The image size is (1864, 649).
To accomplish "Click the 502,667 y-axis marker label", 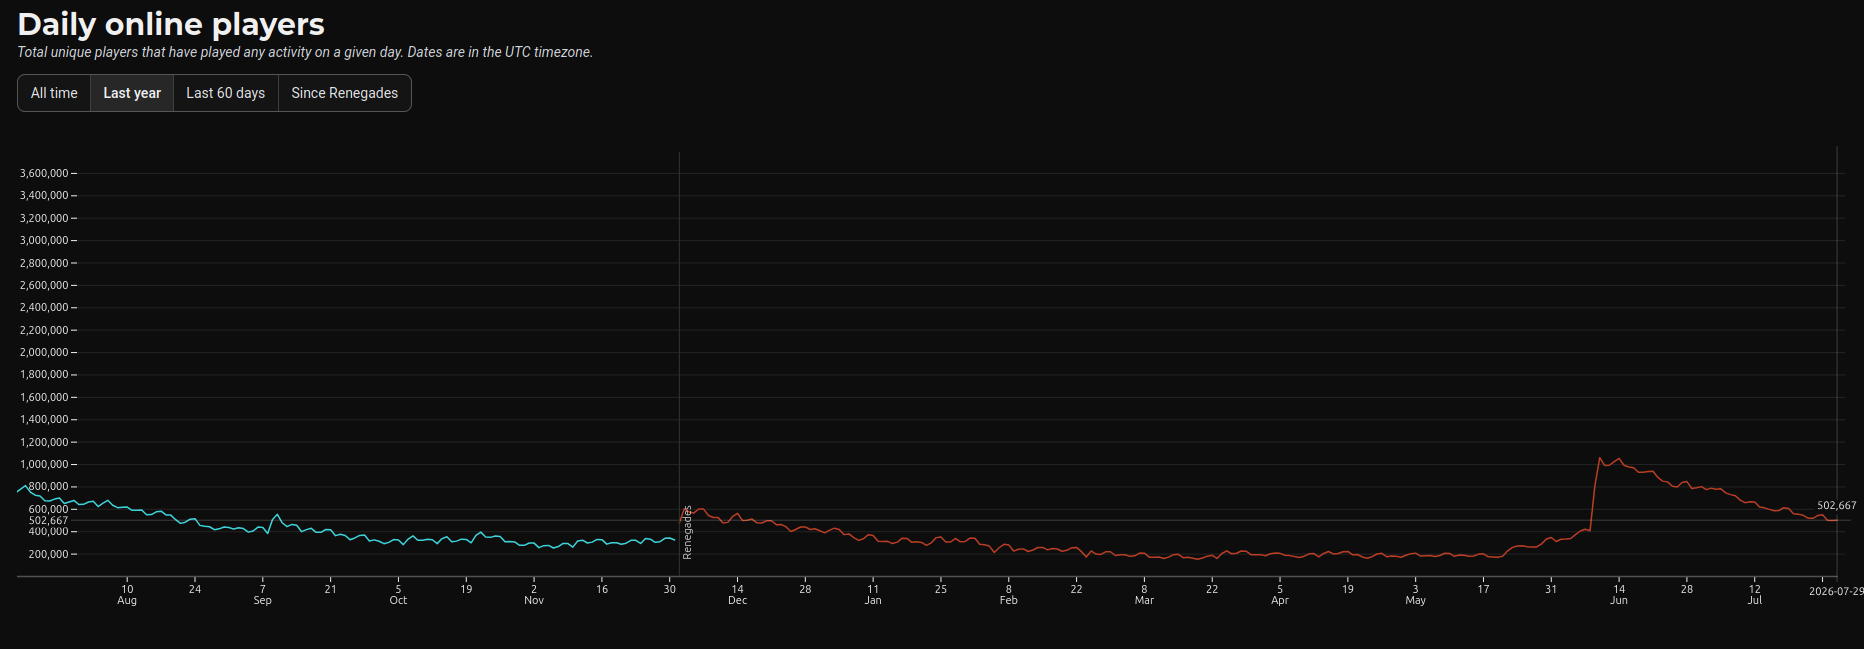I will tap(48, 520).
